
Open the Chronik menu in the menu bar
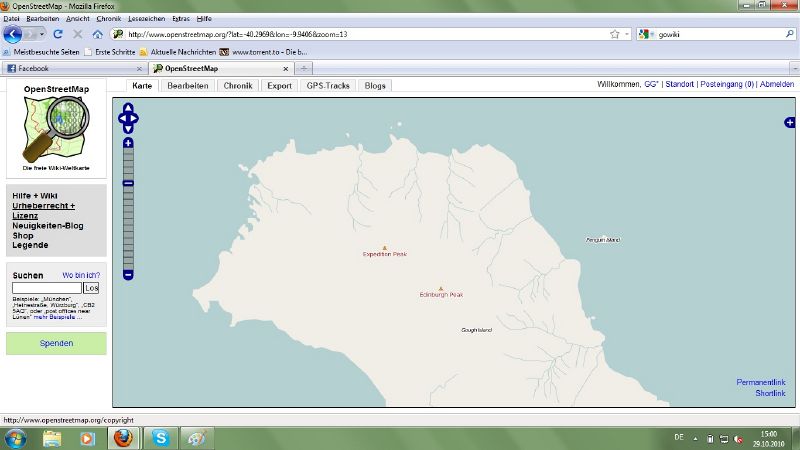[x=109, y=18]
